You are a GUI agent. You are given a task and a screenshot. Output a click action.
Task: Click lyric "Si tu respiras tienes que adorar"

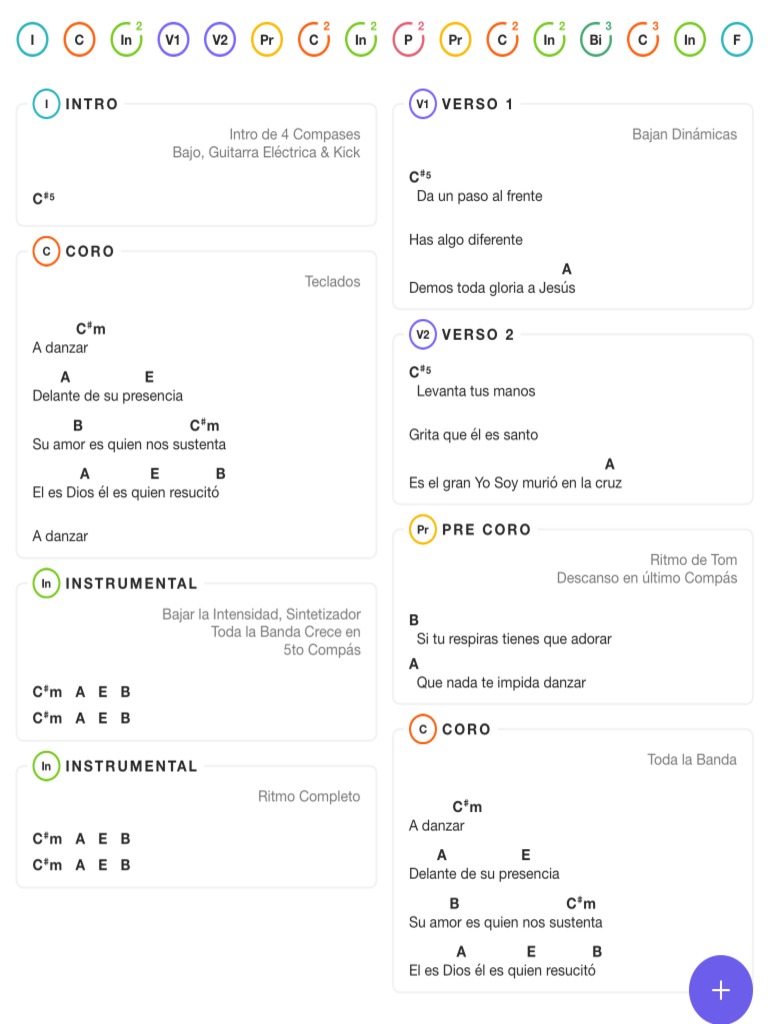[x=513, y=639]
